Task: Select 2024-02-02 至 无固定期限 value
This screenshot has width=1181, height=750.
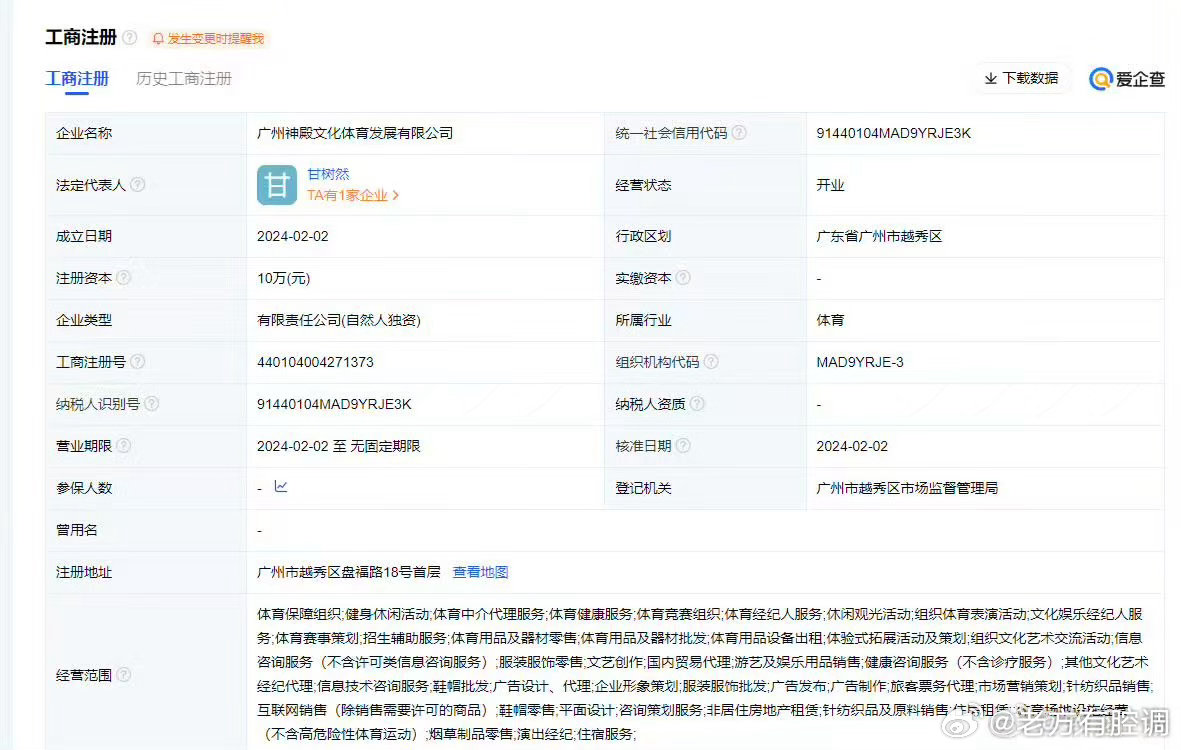Action: pos(338,447)
